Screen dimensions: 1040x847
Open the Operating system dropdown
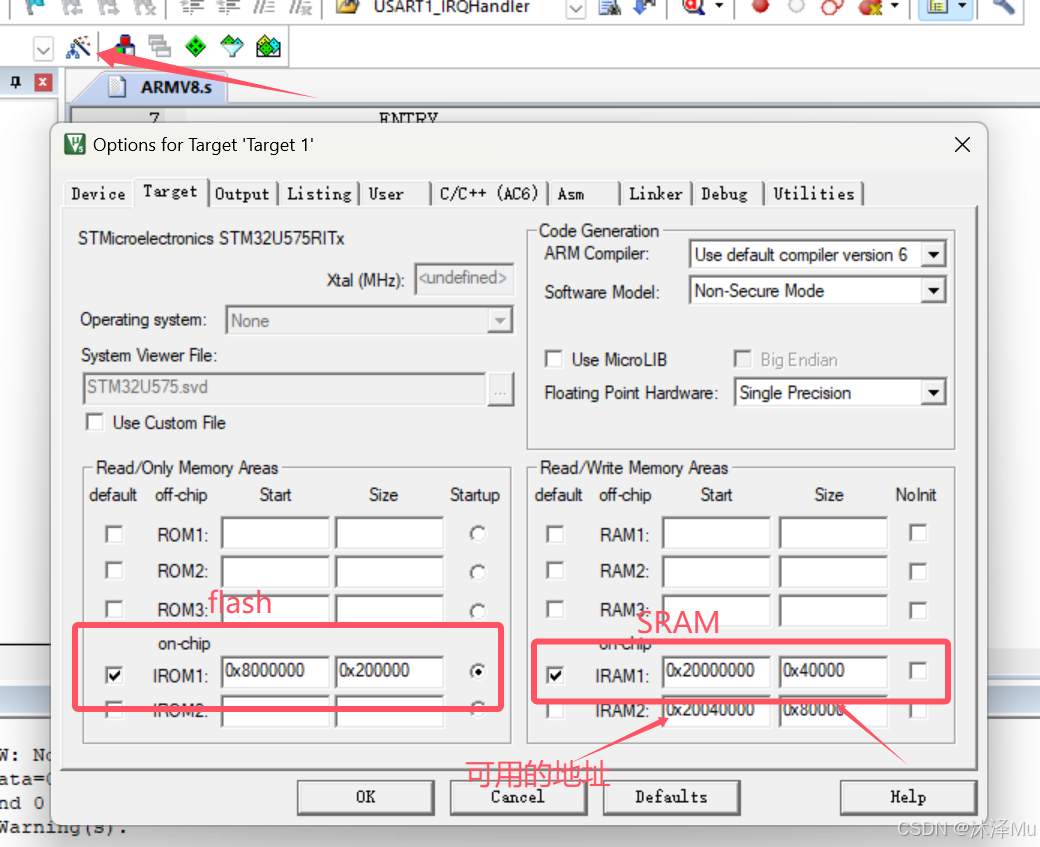point(499,321)
